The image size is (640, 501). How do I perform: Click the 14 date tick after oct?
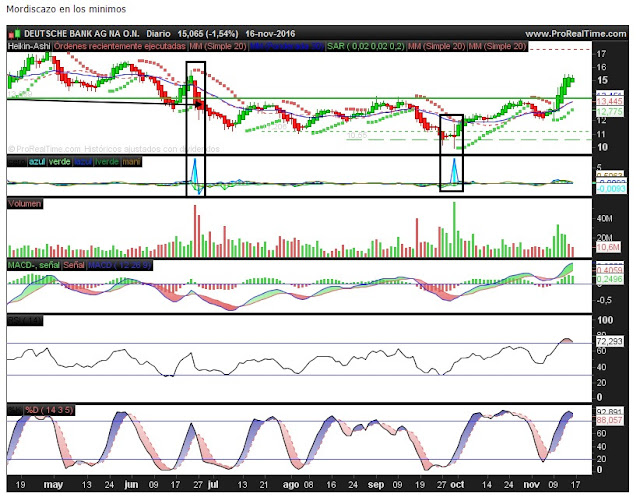486,485
